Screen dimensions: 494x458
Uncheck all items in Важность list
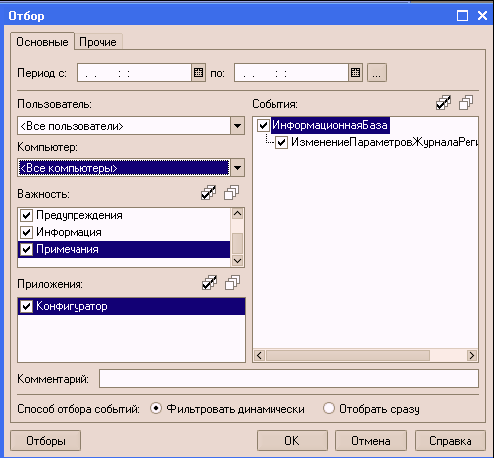click(231, 193)
